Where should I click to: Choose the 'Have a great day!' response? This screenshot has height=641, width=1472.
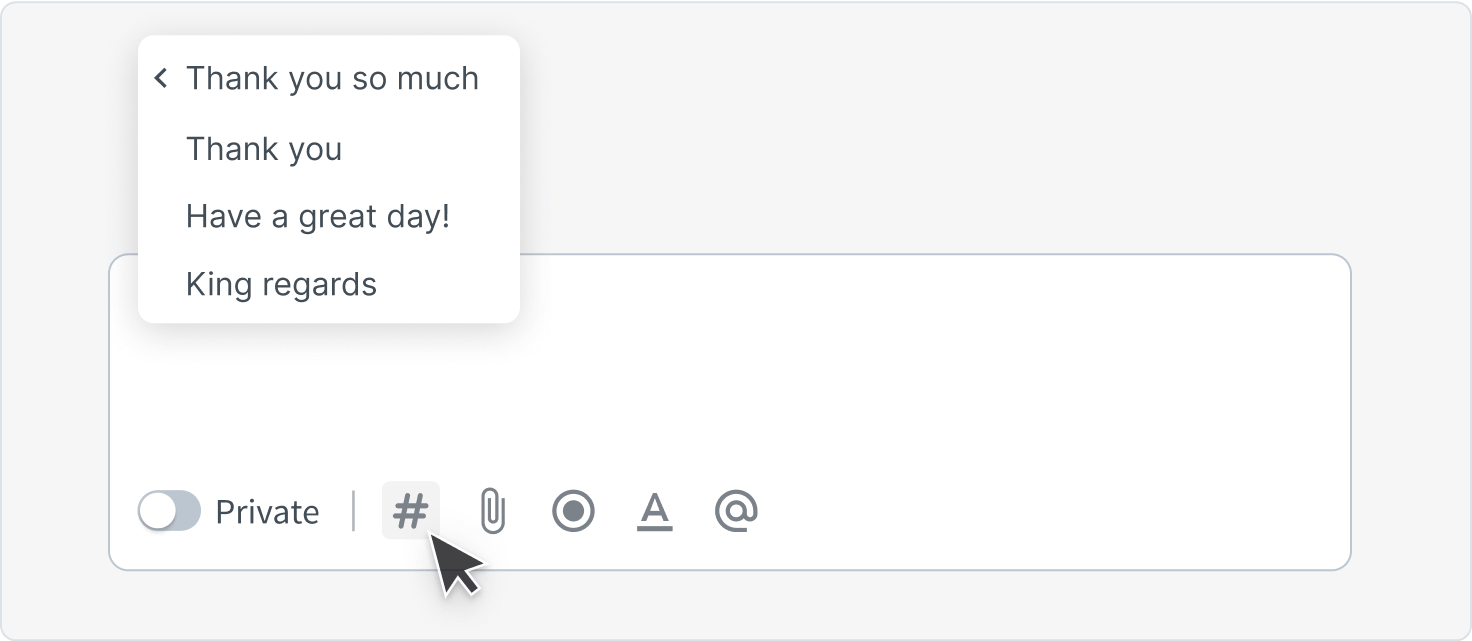coord(318,216)
